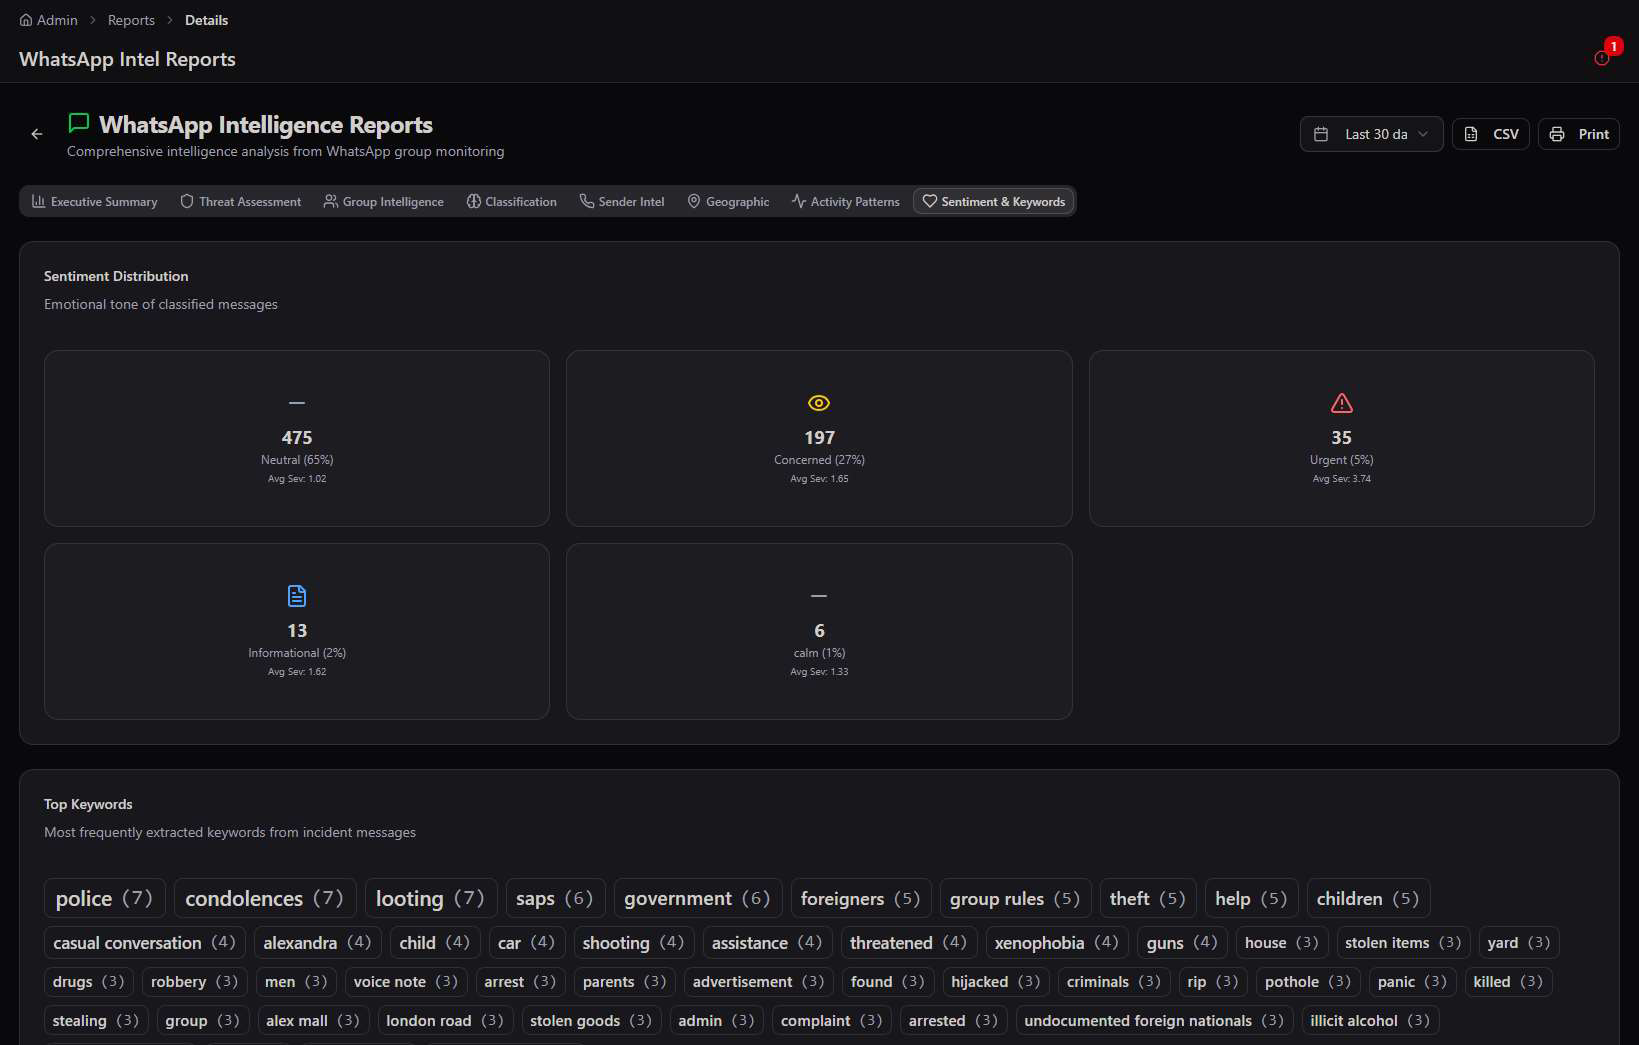Viewport: 1639px width, 1045px height.
Task: Click the calendar icon in date range selector
Action: 1321,134
